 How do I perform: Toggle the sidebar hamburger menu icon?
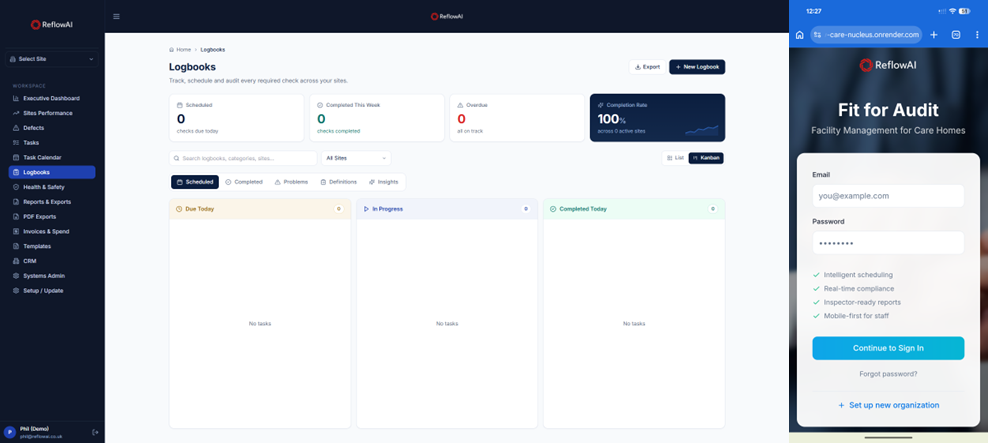(117, 16)
